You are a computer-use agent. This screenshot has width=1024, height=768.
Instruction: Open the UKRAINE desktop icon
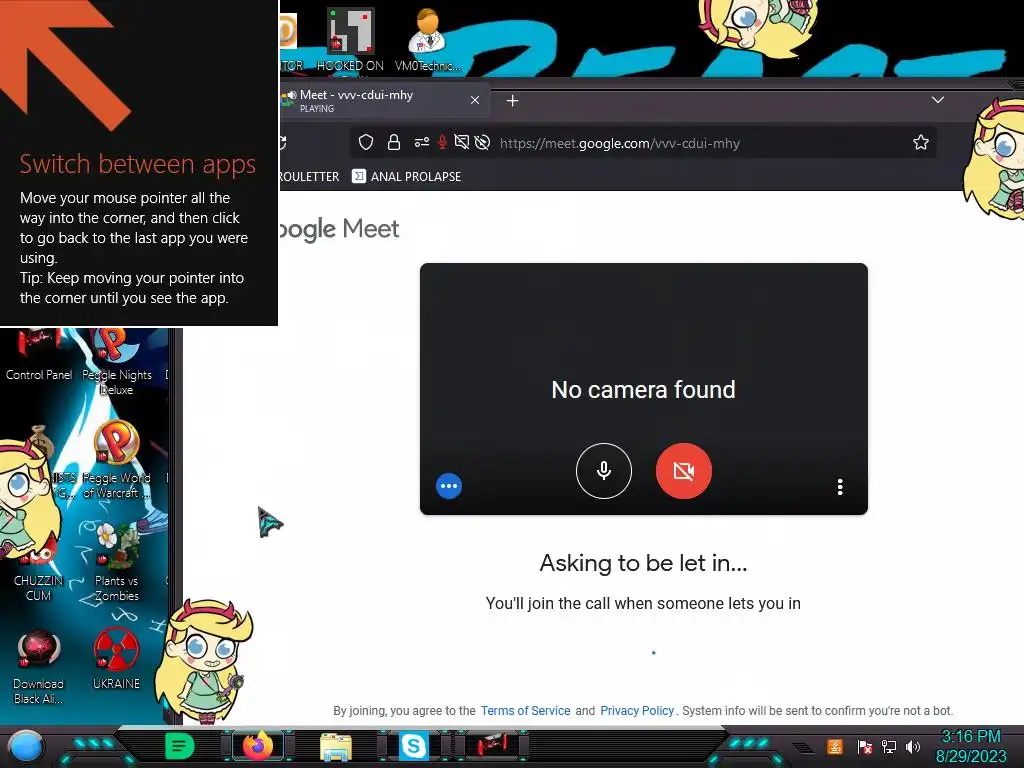(116, 658)
